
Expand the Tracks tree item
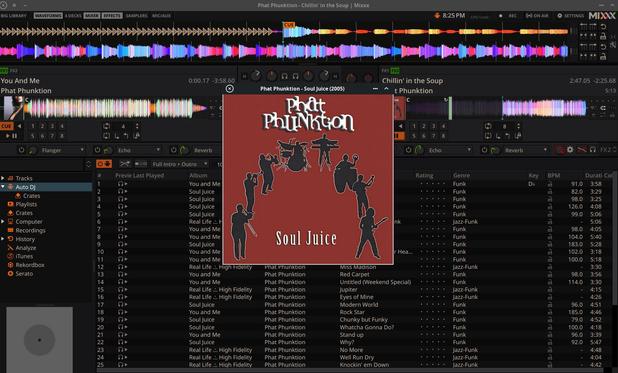3,178
